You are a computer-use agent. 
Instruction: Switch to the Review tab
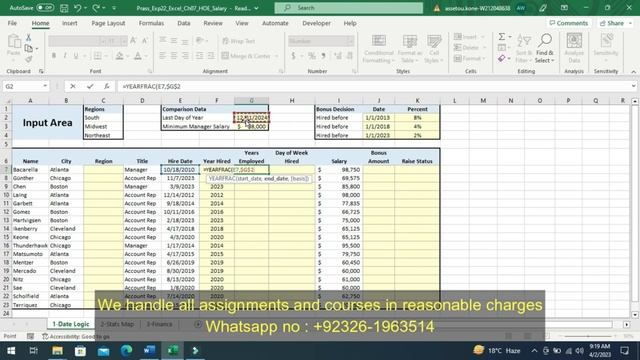point(213,23)
